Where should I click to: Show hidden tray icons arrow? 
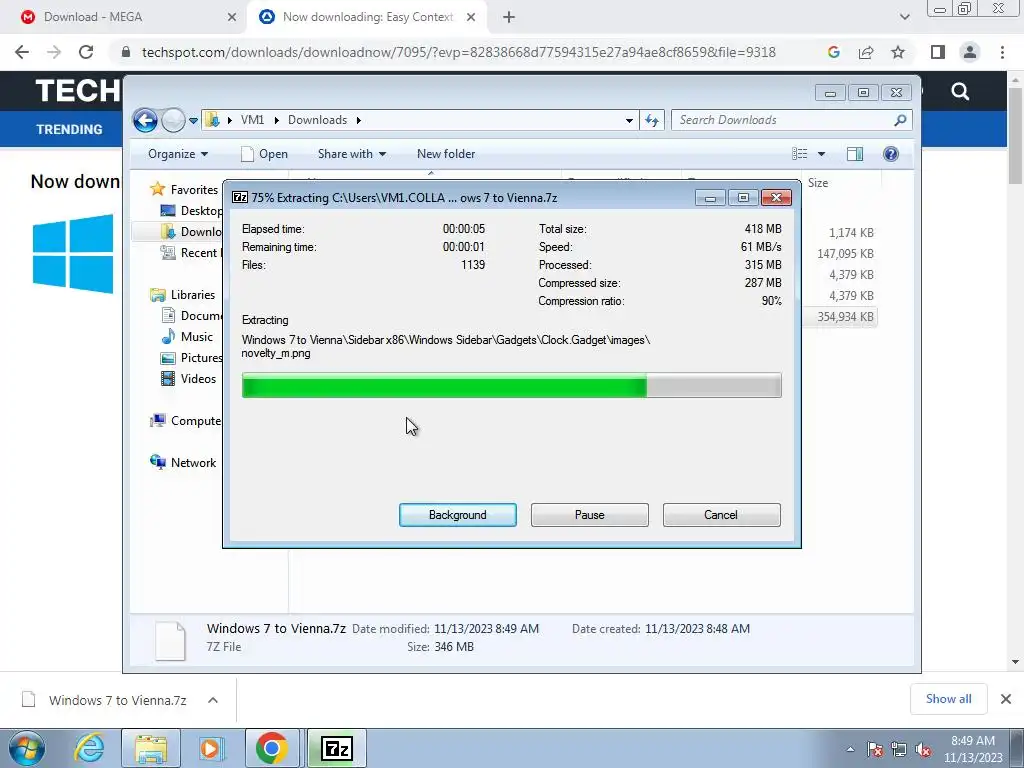point(850,749)
